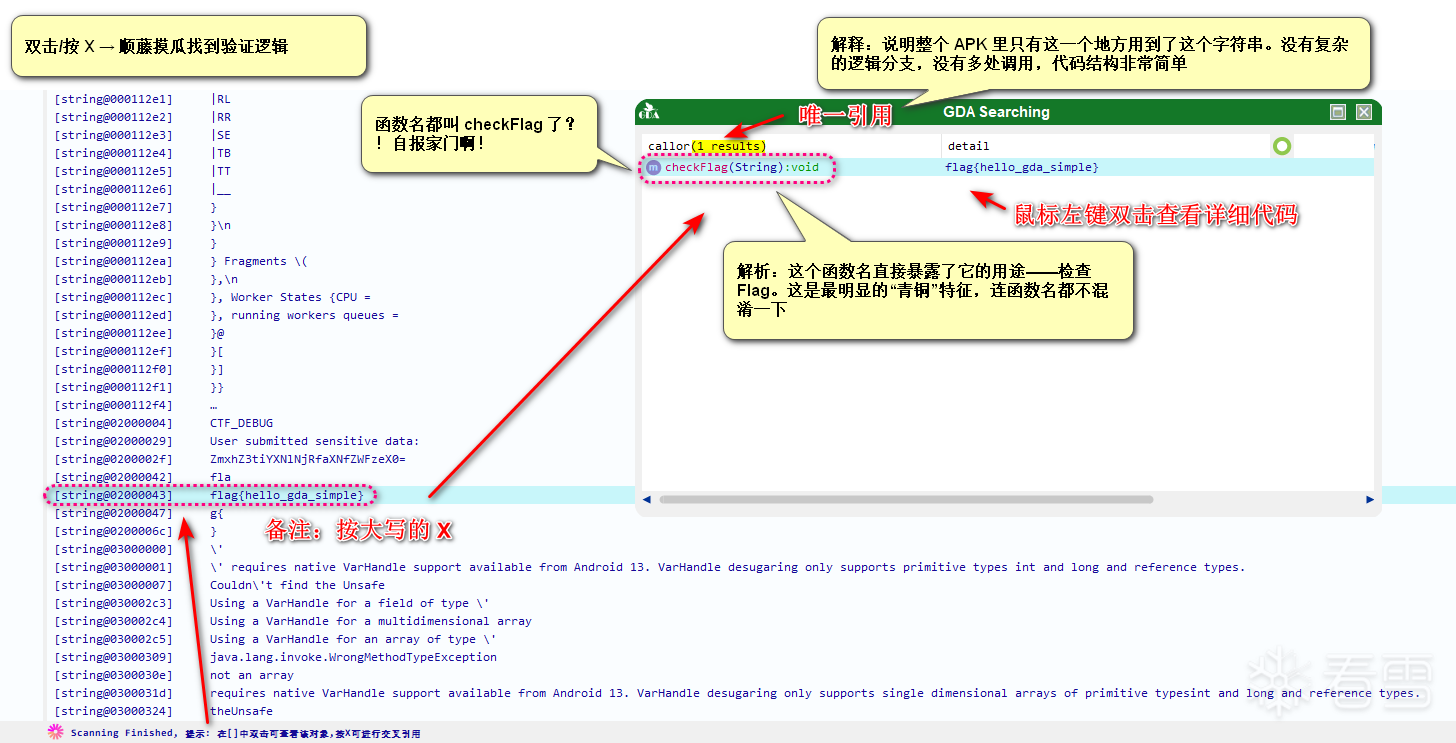Click address [string@0300031d]

tap(113, 693)
